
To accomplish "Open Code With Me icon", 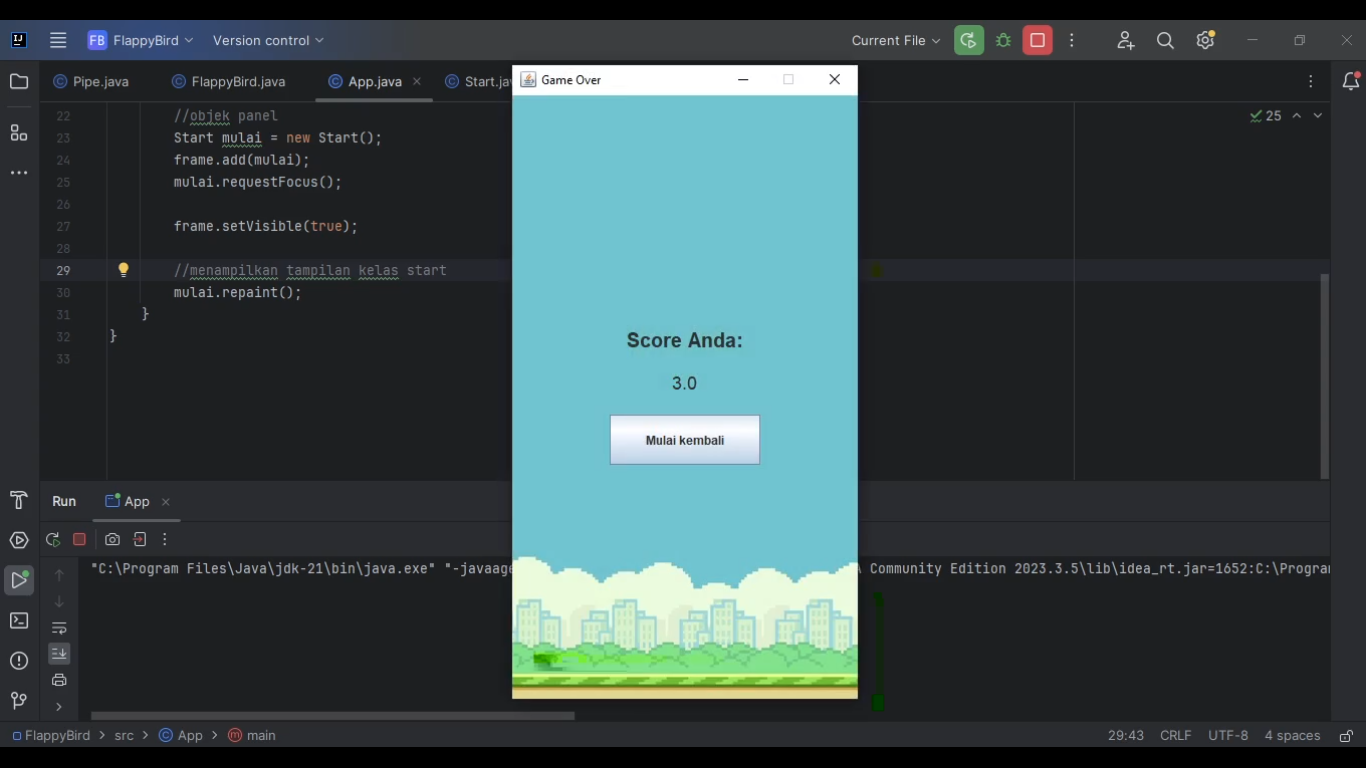I will 1126,41.
